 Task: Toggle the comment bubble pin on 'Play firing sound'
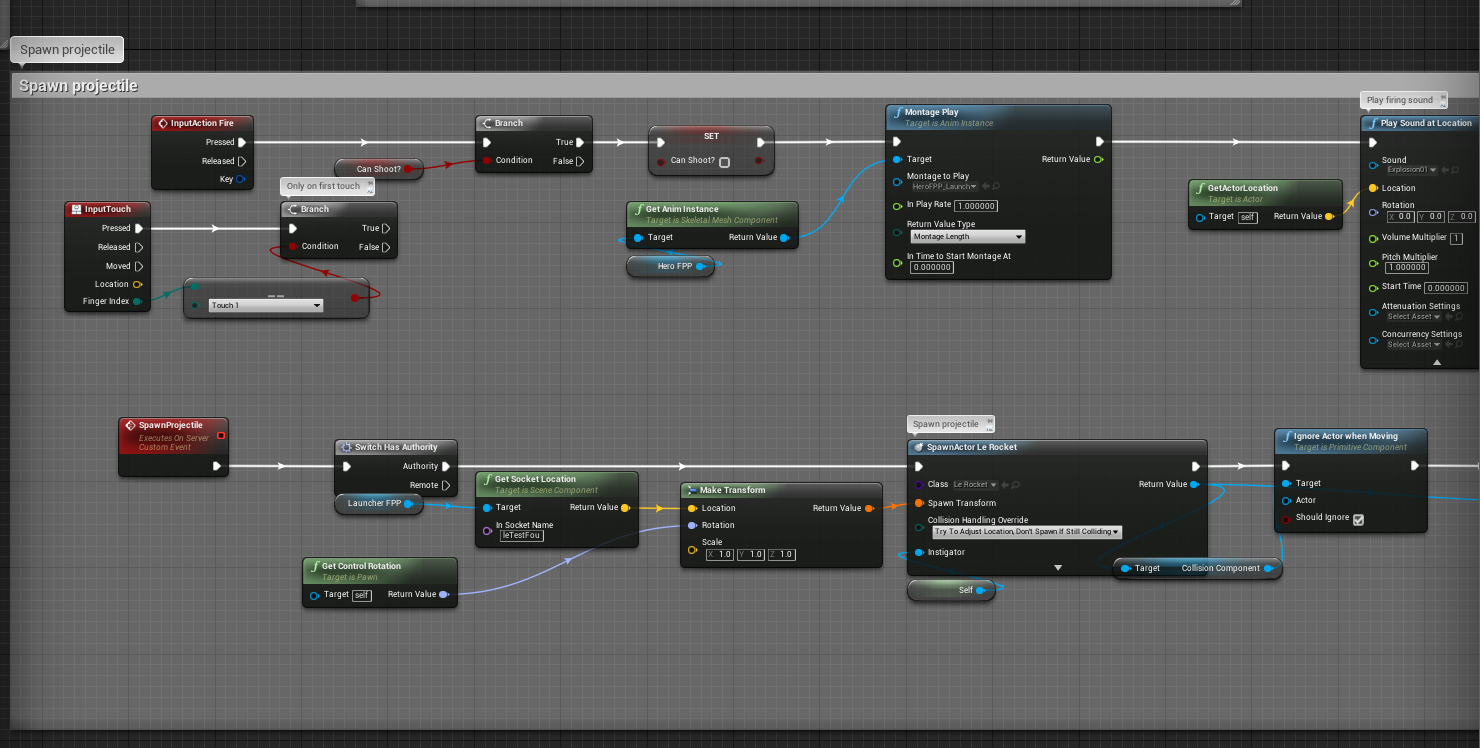point(1441,98)
